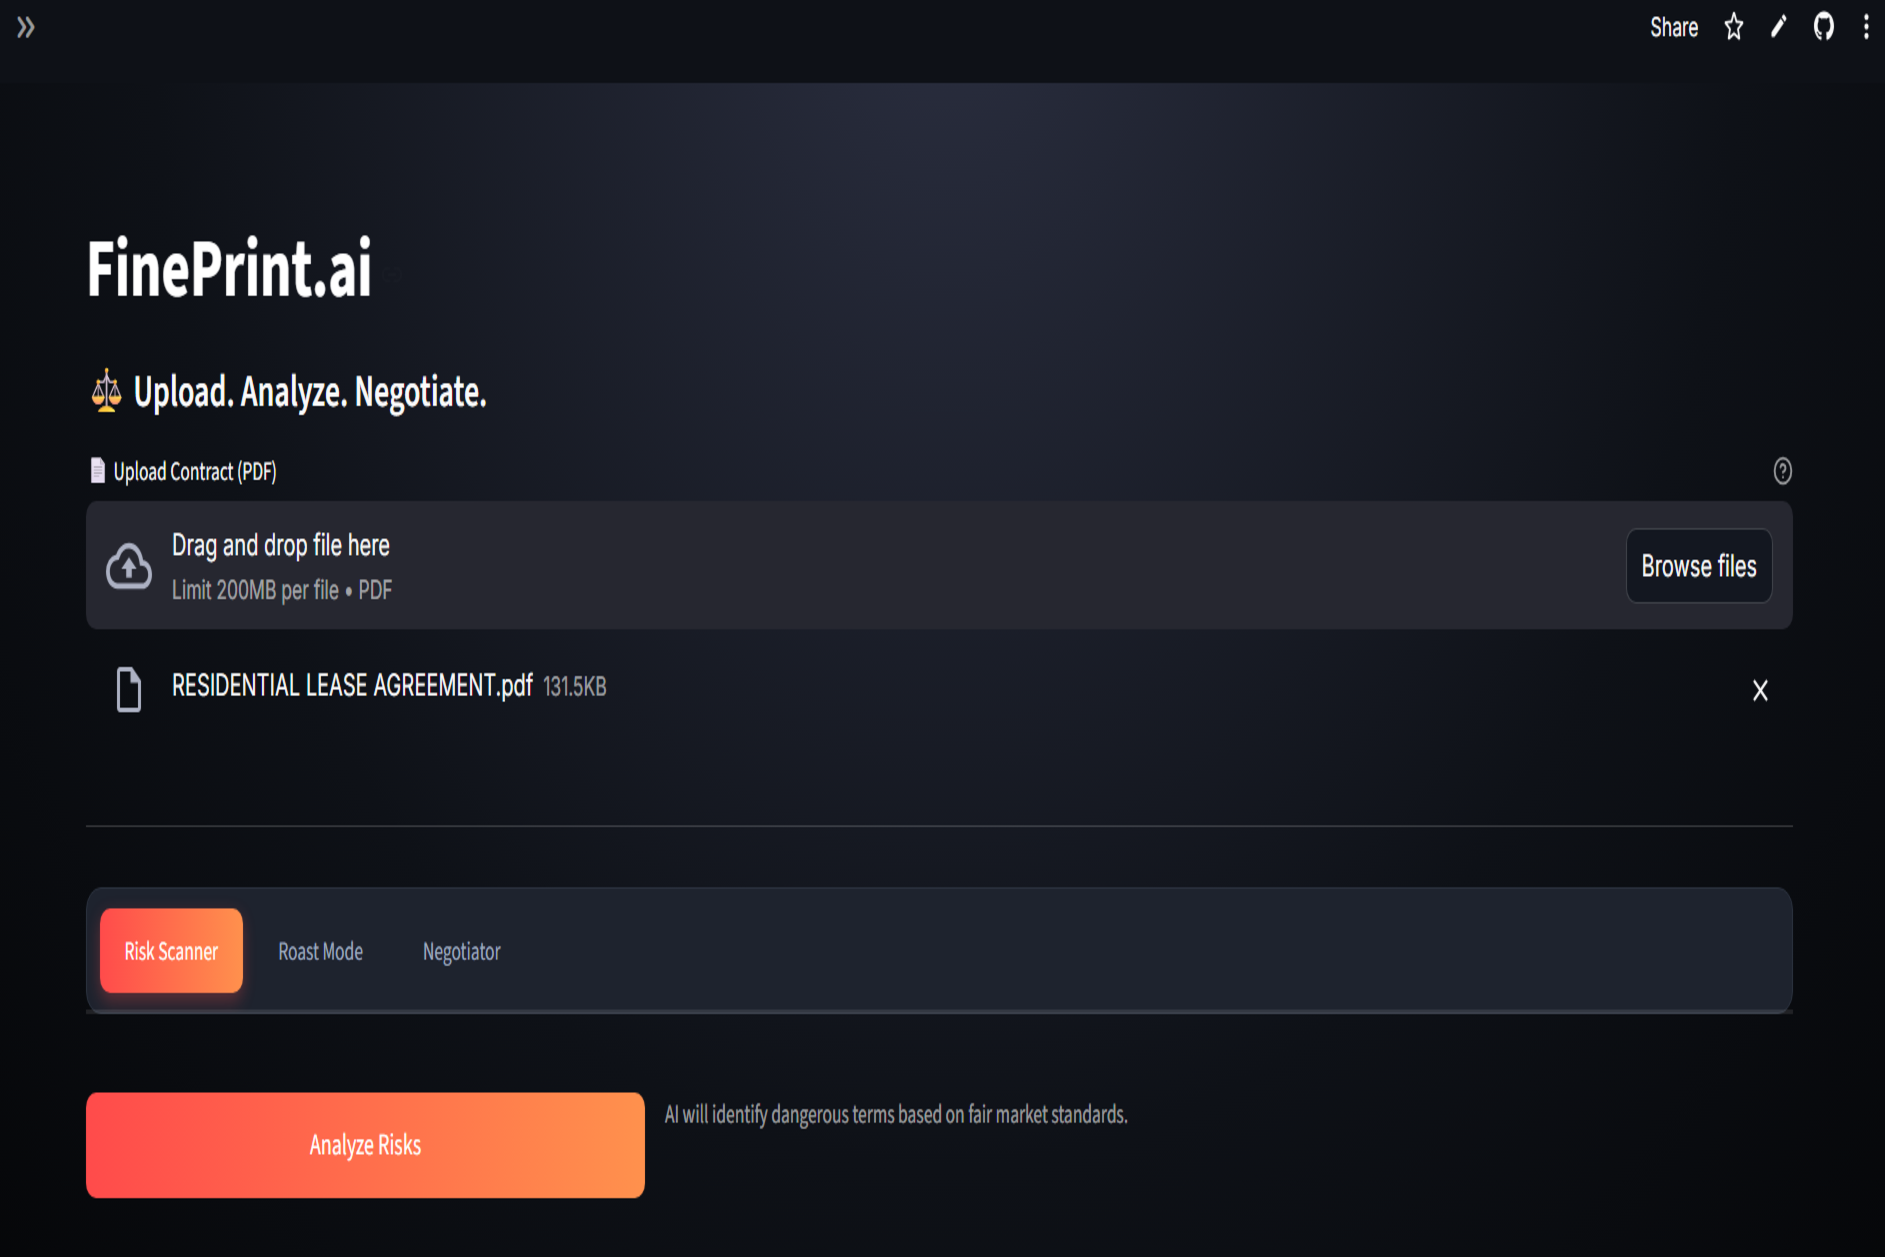Viewport: 1885px width, 1257px height.
Task: Remove the RESIDENTIAL LEASE AGREEMENT.pdf file
Action: 1760,690
